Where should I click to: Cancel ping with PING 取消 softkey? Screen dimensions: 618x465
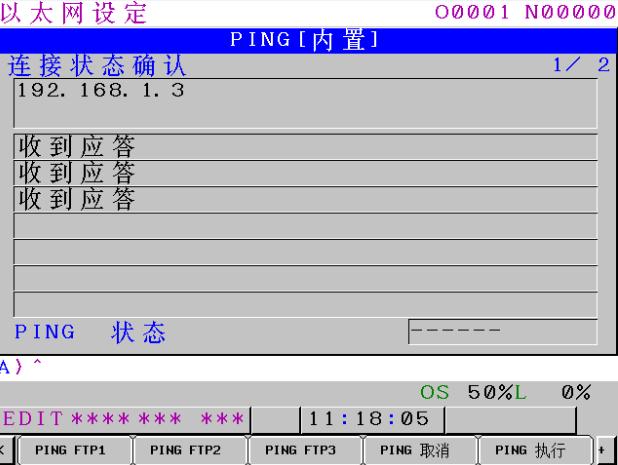pyautogui.click(x=419, y=450)
